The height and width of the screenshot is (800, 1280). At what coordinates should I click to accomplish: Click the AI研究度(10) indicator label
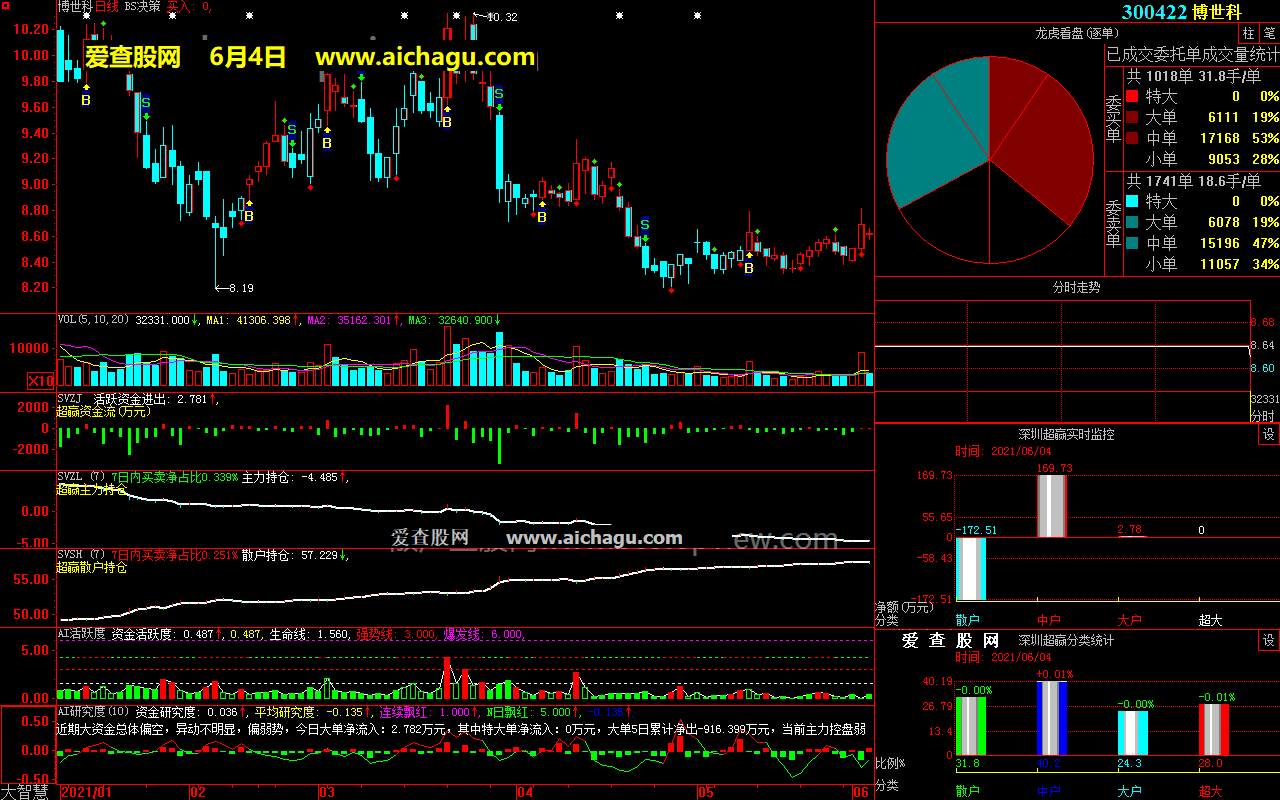93,712
